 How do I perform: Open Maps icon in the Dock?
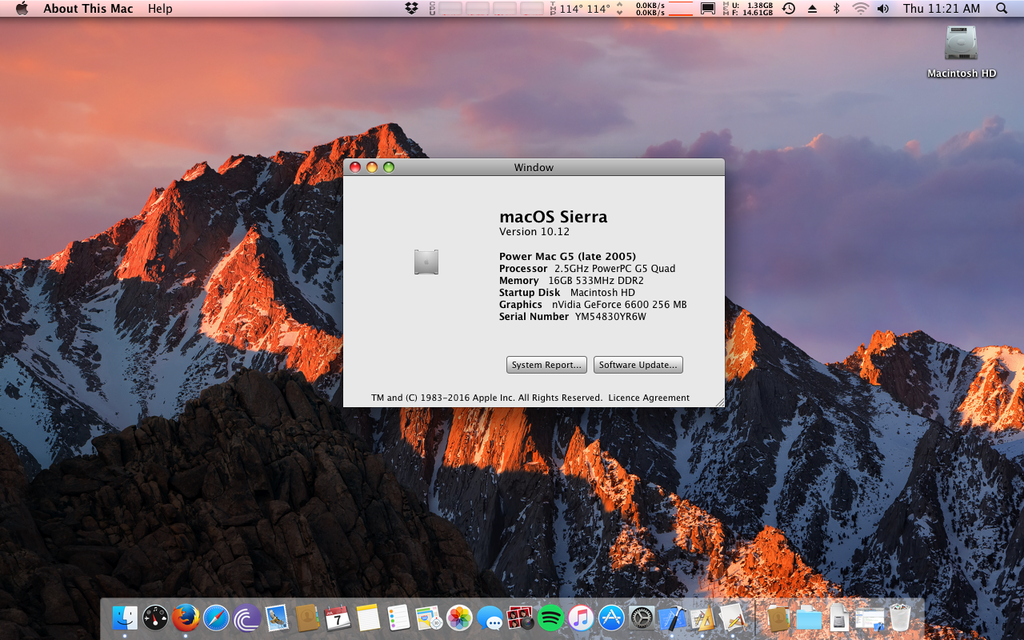tap(428, 617)
